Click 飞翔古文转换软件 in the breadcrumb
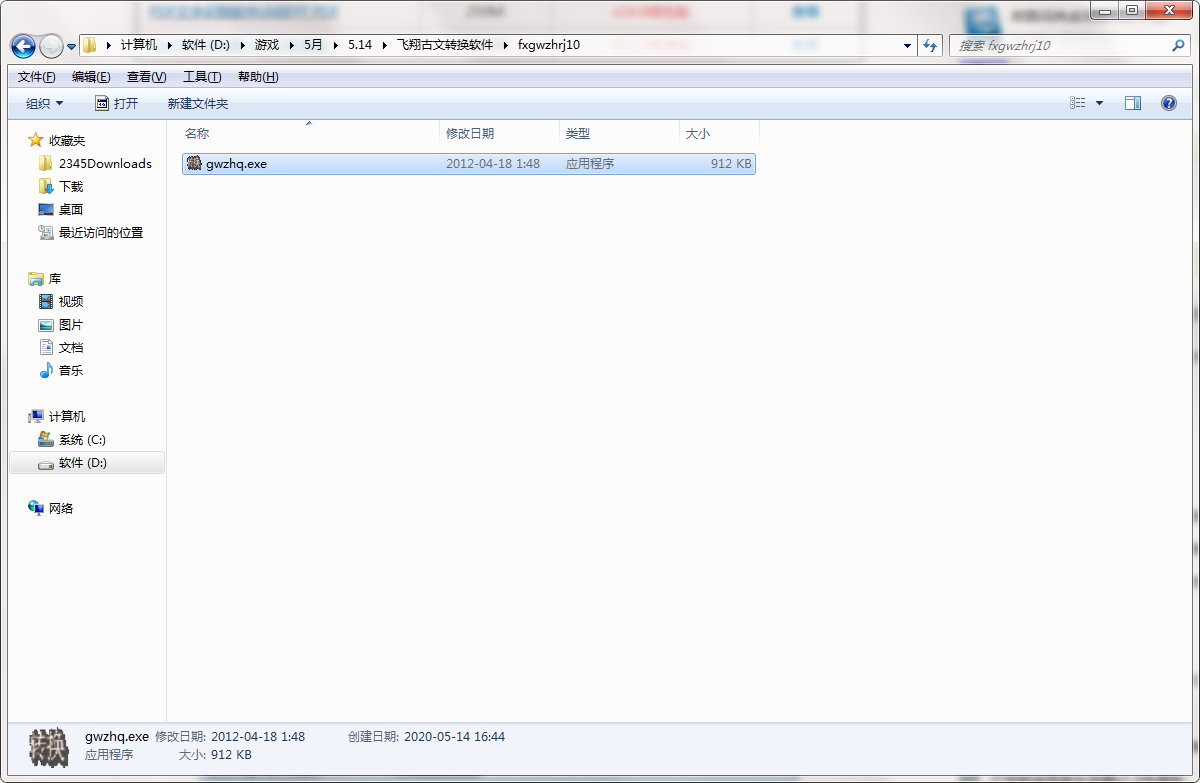This screenshot has width=1200, height=783. pos(445,45)
